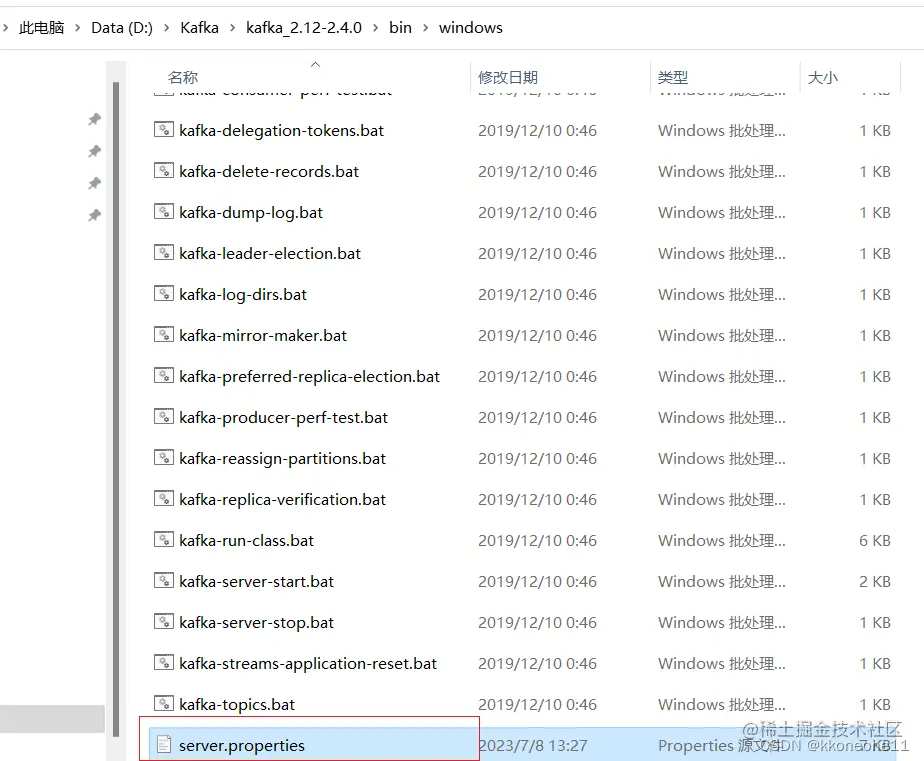Expand the chevron after 此电脑
The image size is (924, 761).
[x=77, y=28]
